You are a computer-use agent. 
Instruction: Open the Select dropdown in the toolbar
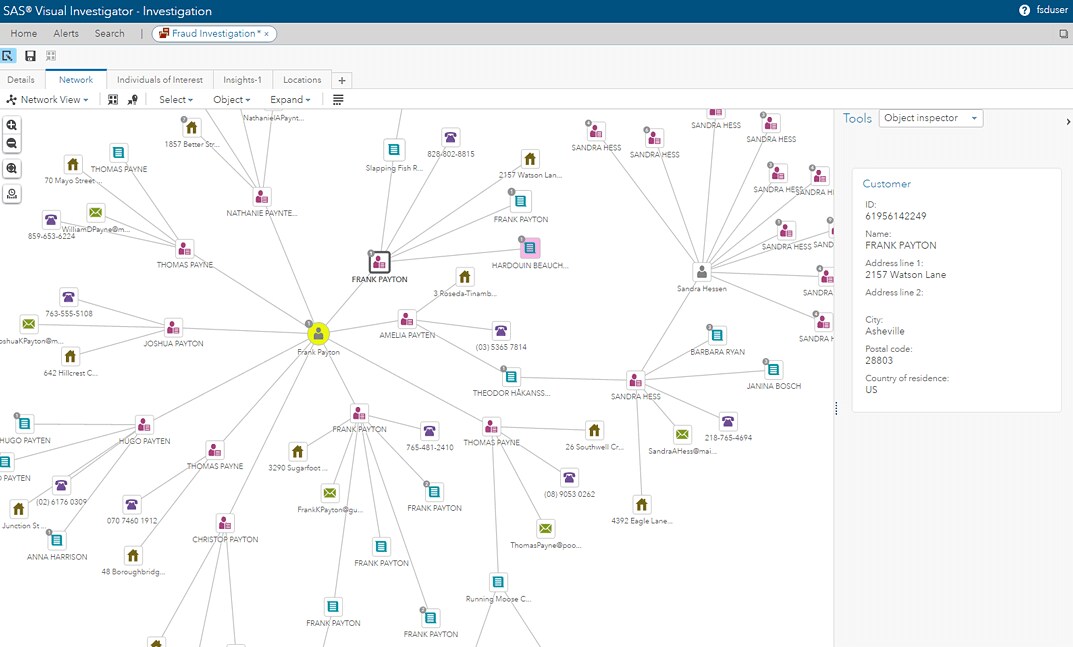(x=175, y=99)
